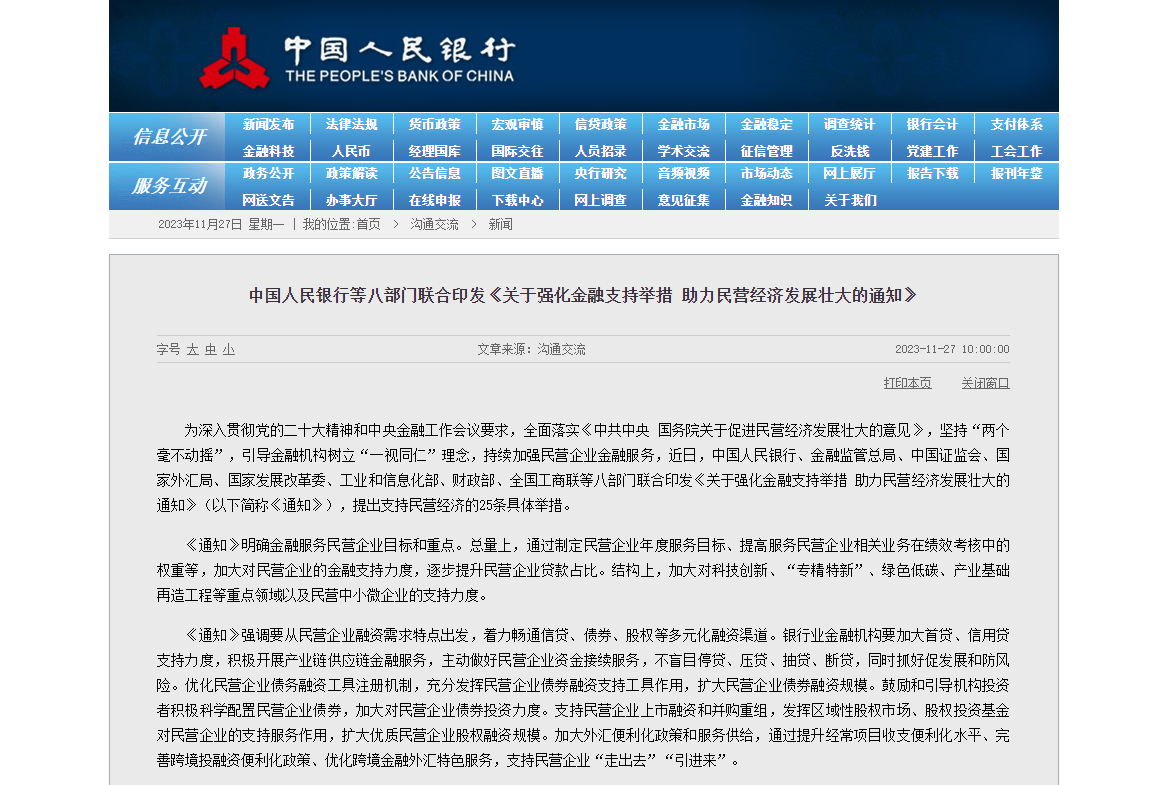The width and height of the screenshot is (1168, 785).
Task: Go to 公告信息 section
Action: tap(434, 174)
